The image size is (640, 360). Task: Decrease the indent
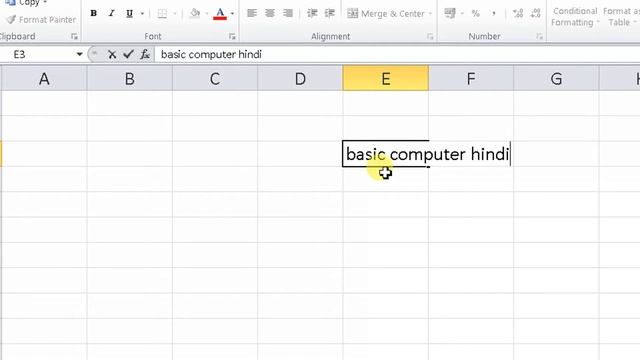312,13
